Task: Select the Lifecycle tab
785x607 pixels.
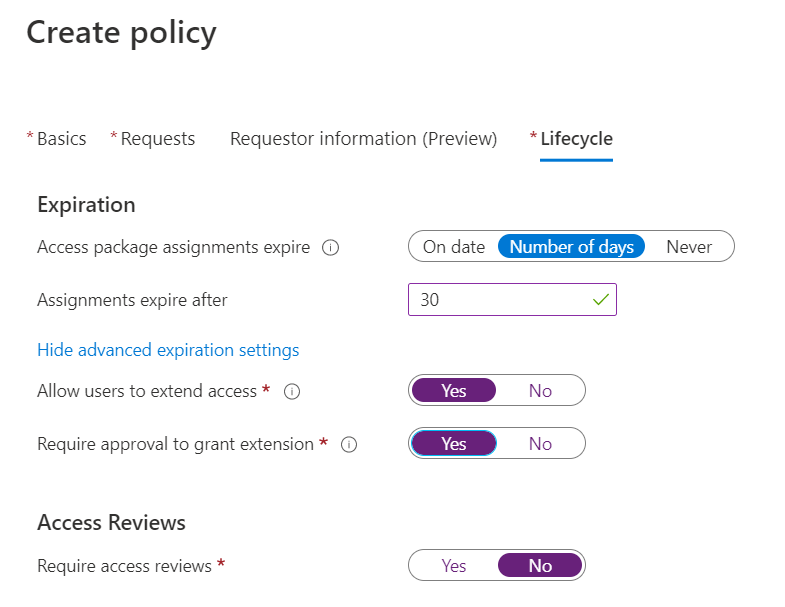Action: tap(576, 139)
